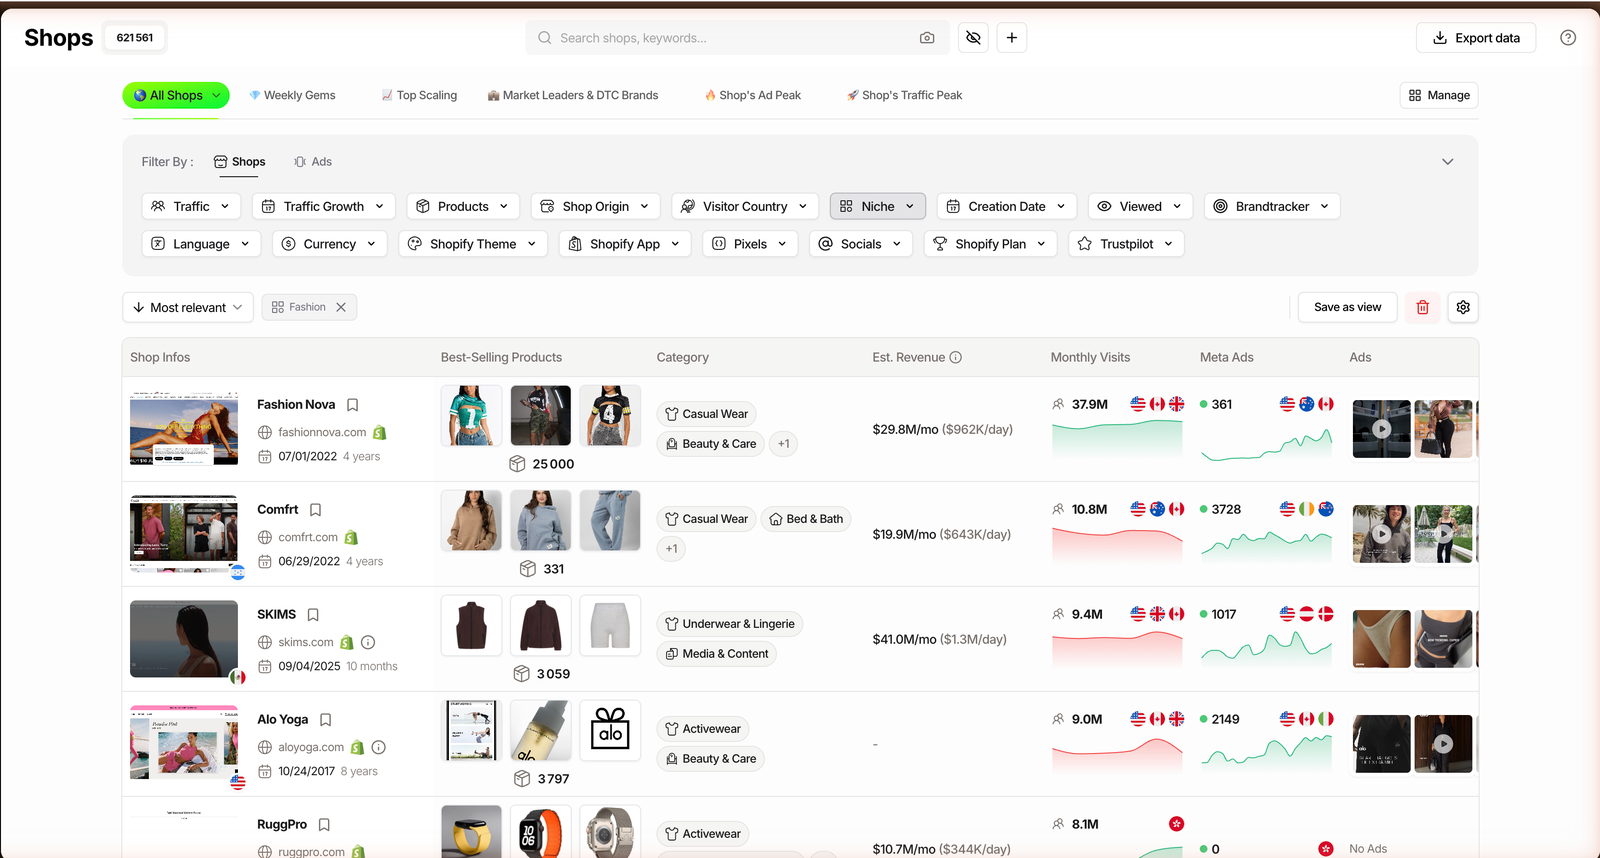Bookmark the RuggPro shop

tap(324, 825)
